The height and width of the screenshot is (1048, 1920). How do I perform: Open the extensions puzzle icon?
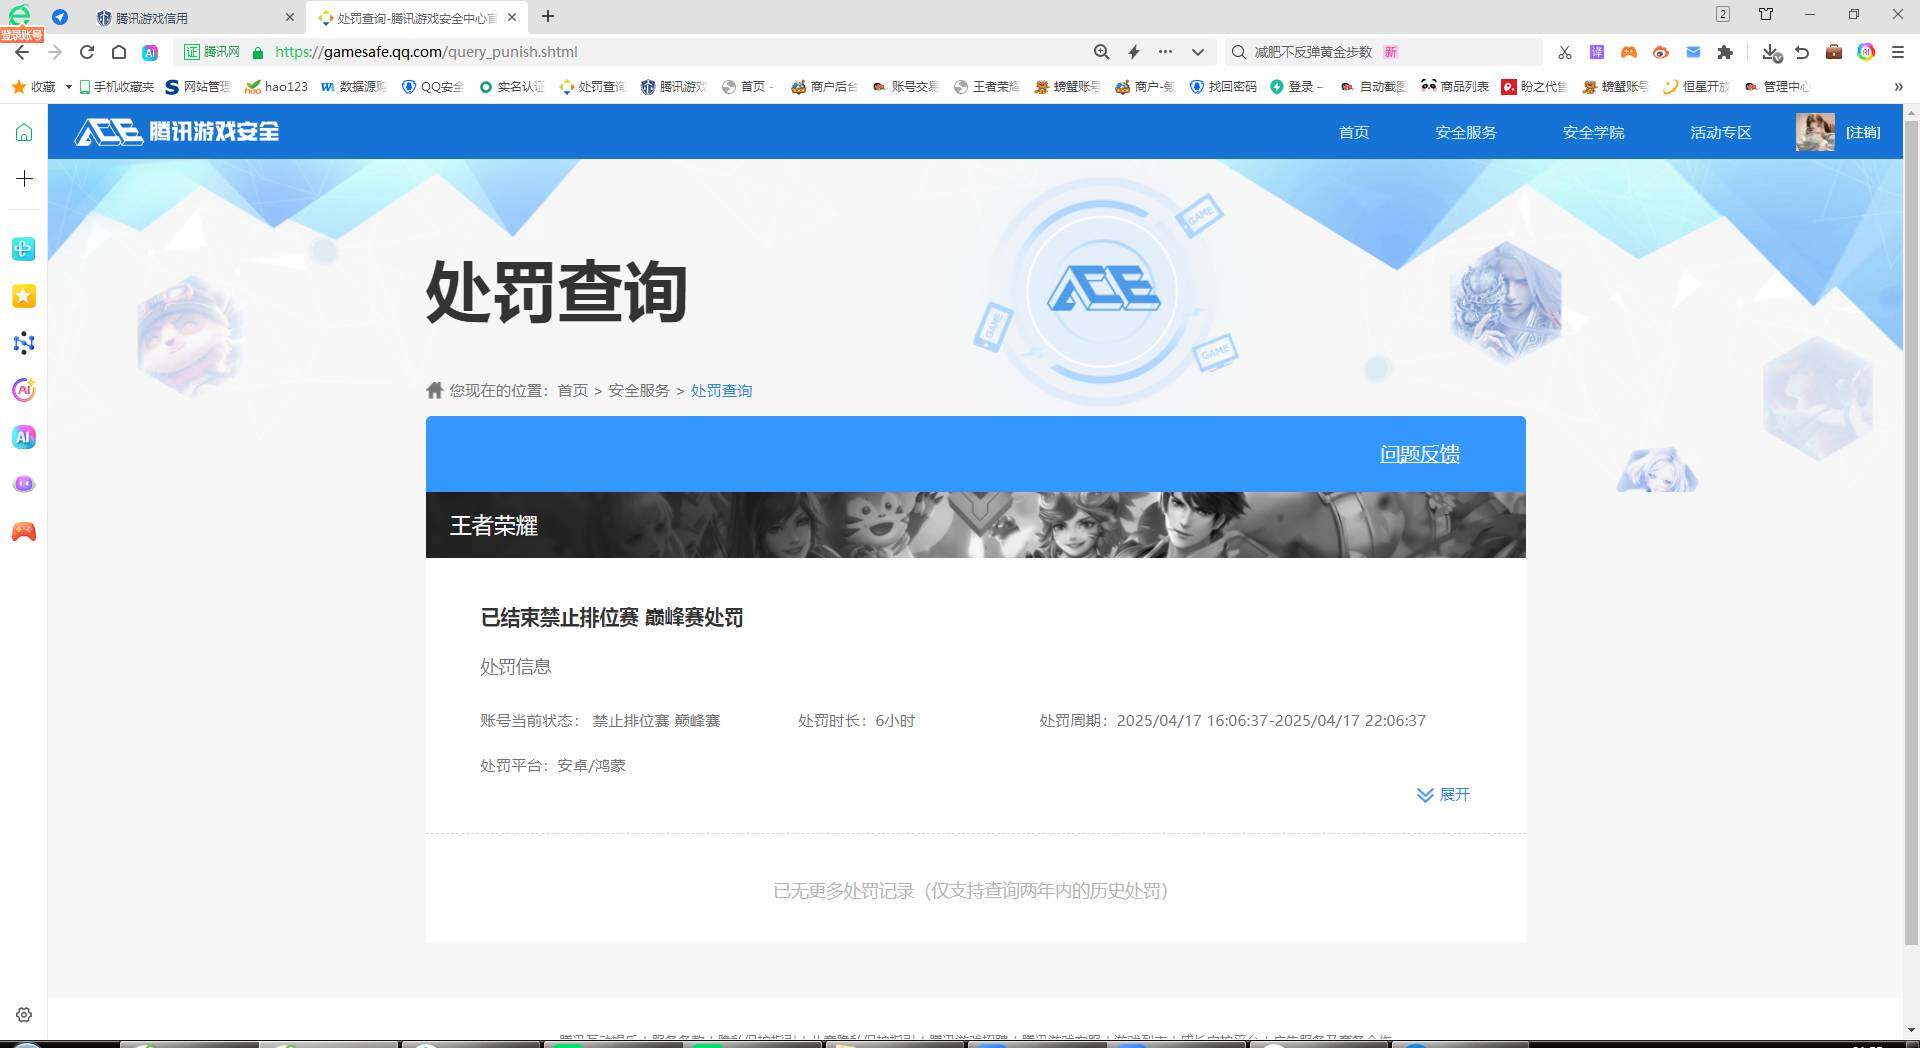pyautogui.click(x=1725, y=52)
